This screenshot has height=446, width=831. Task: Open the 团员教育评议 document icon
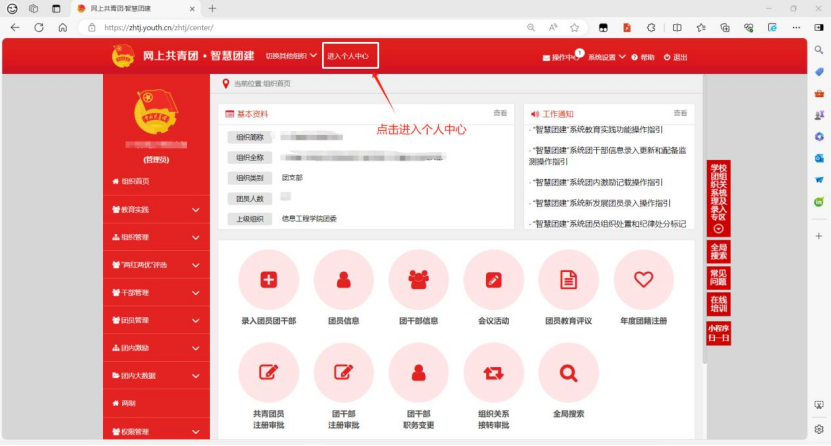point(568,279)
